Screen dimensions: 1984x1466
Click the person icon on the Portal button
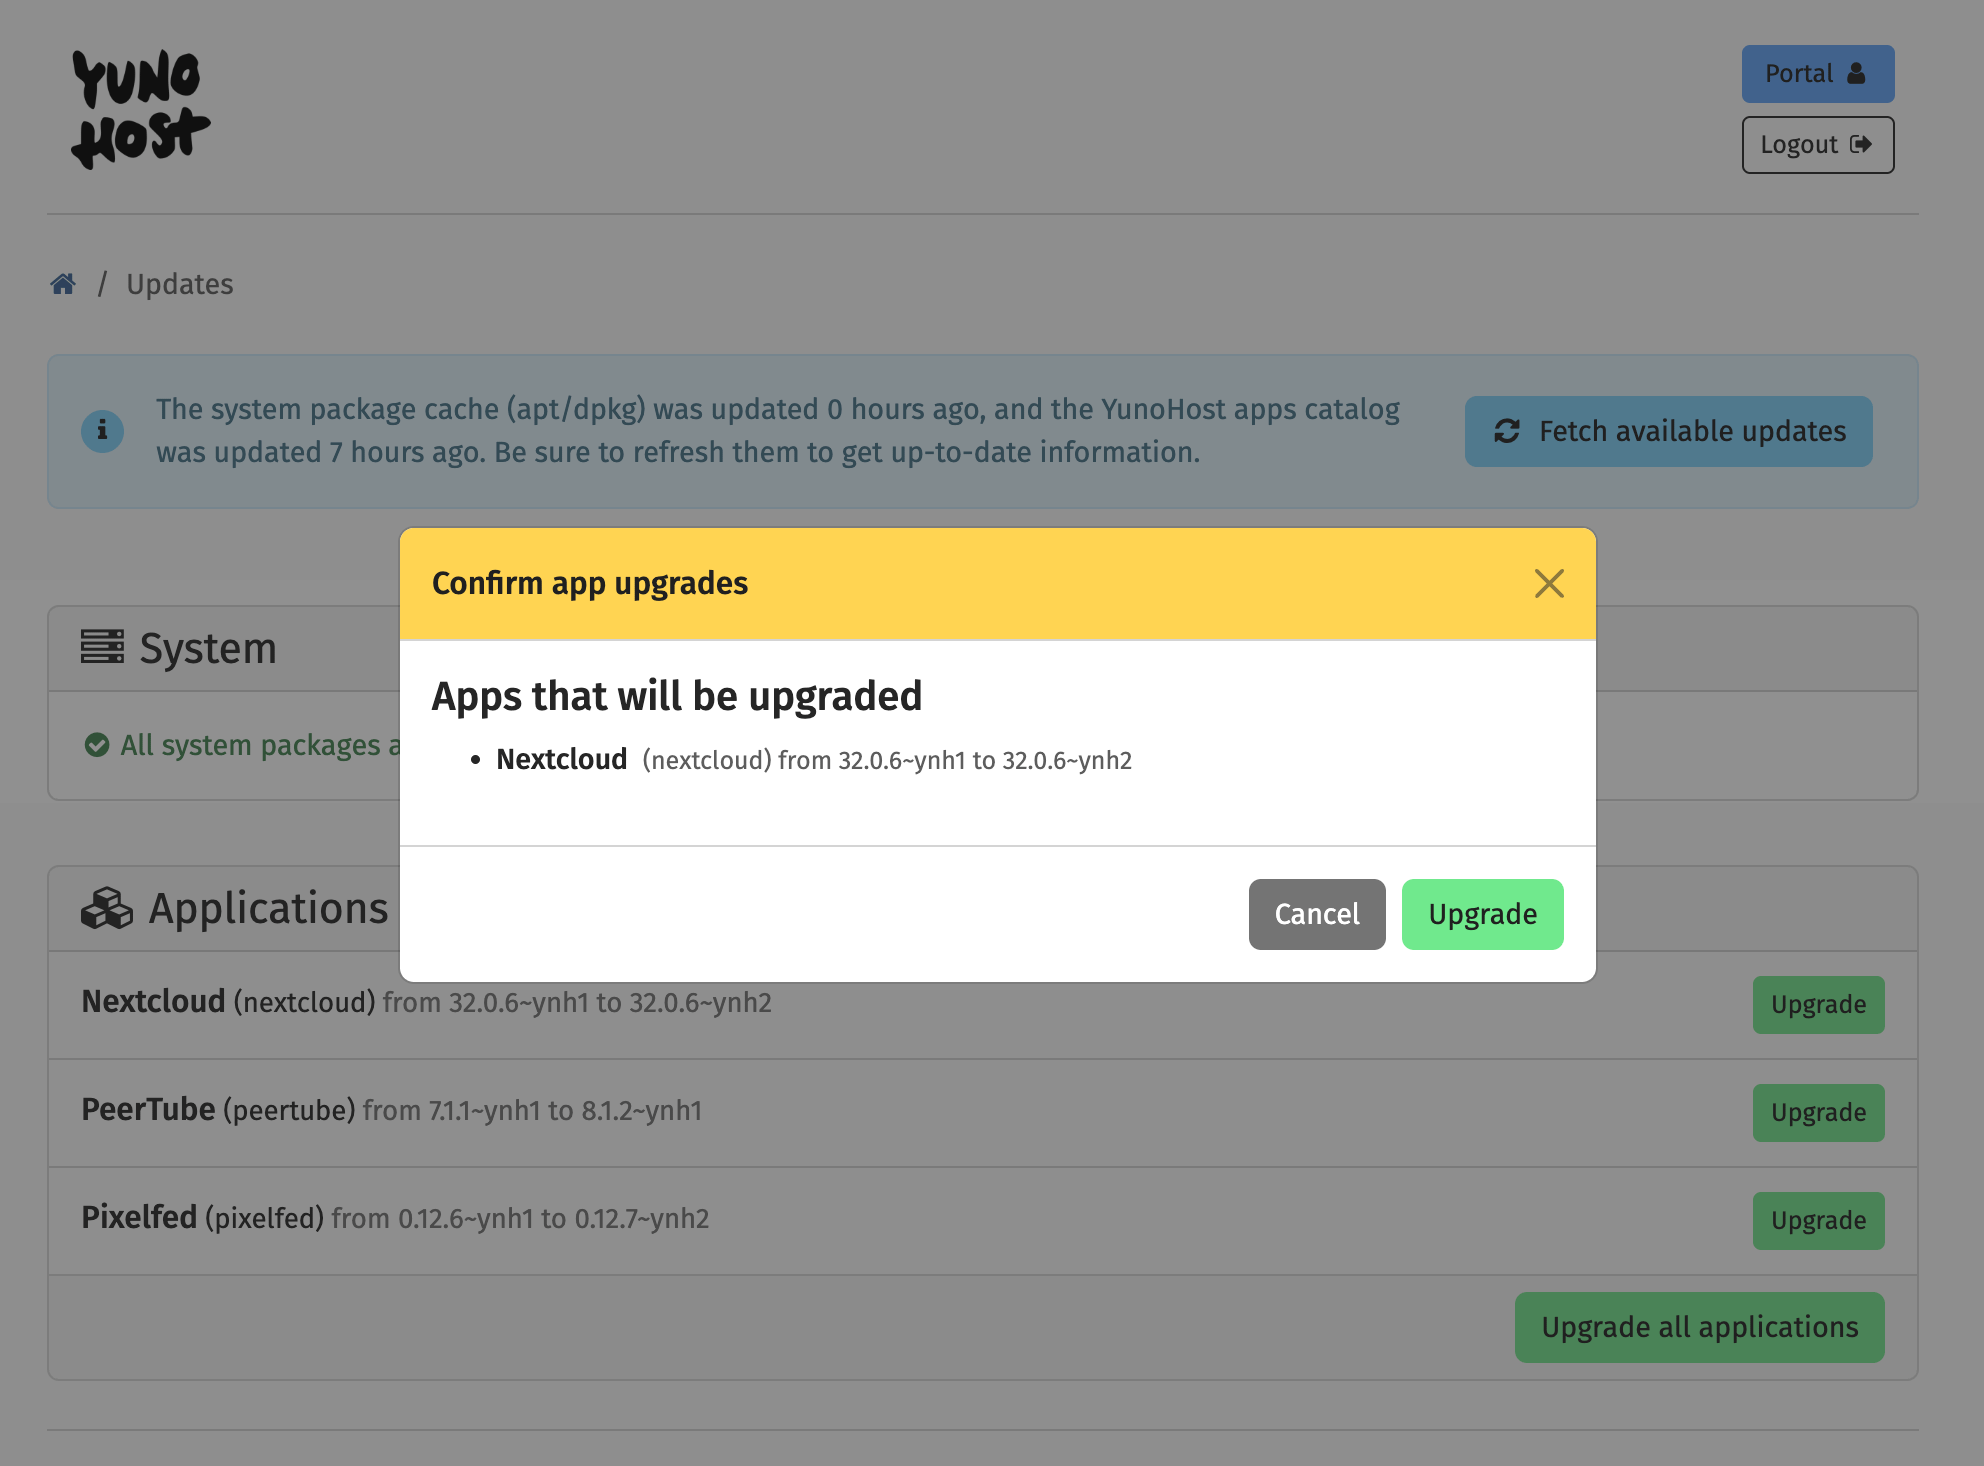click(x=1855, y=72)
